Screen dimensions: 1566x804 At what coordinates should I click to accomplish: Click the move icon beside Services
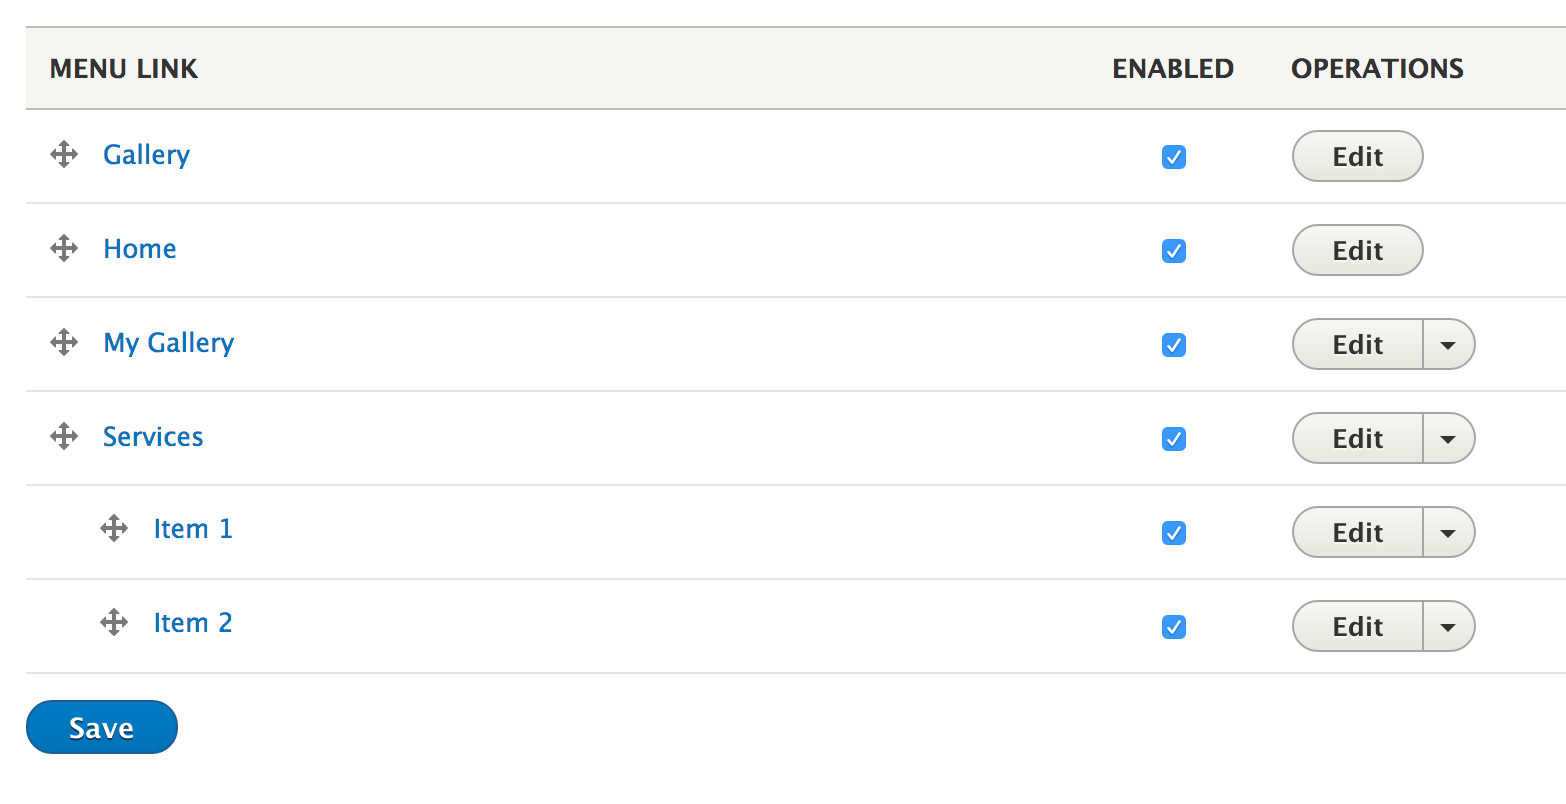64,437
